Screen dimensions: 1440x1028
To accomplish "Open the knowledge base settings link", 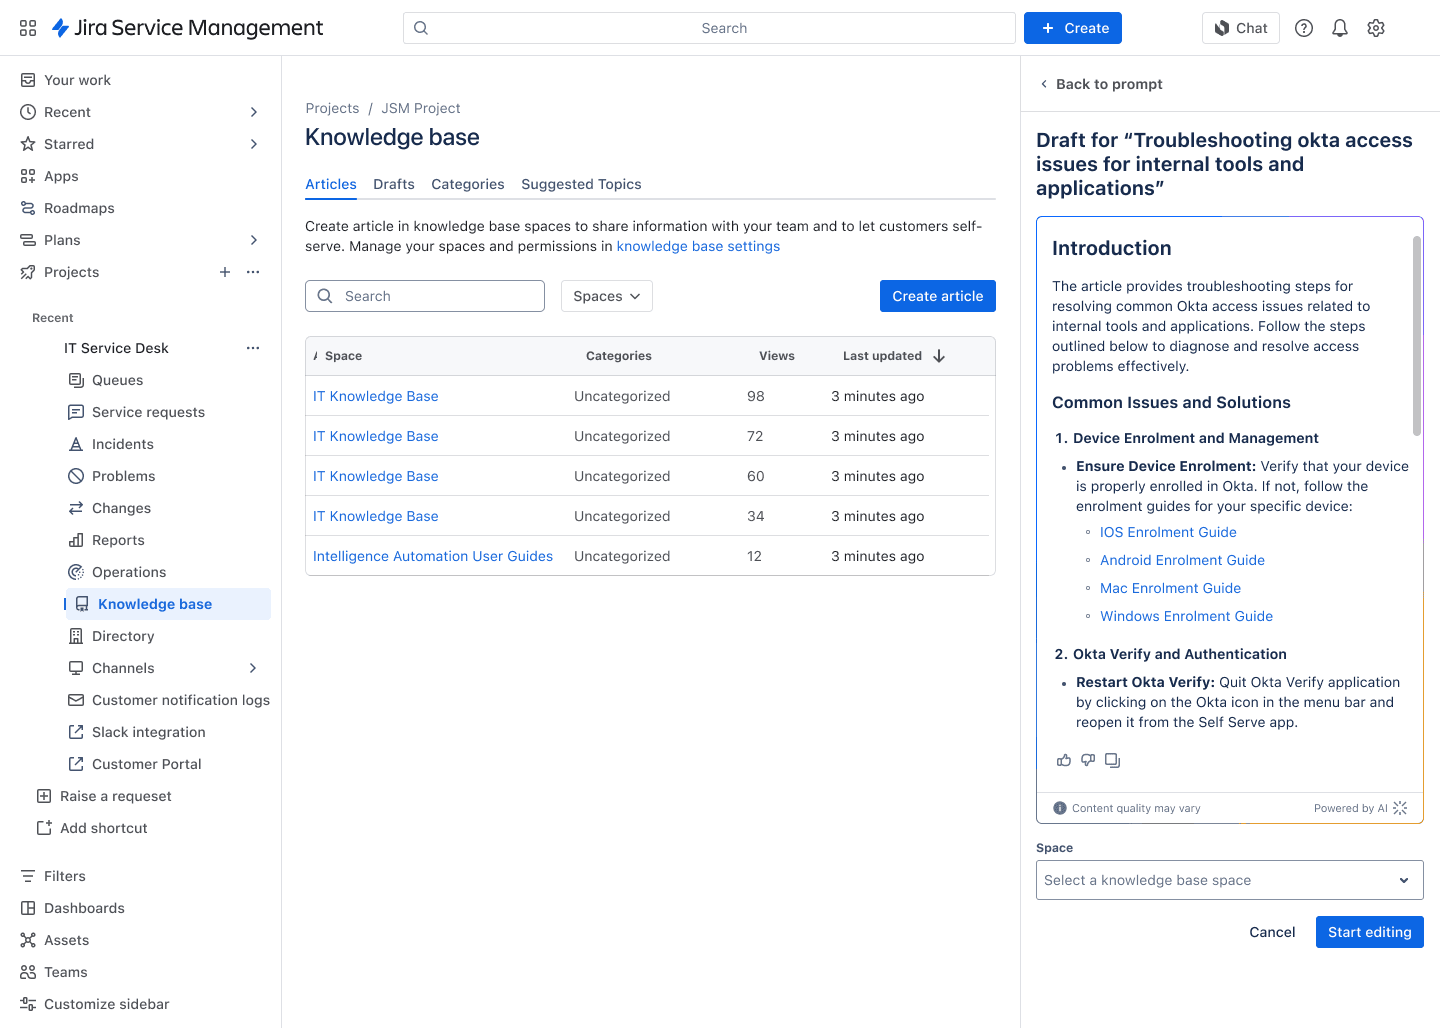I will (x=698, y=246).
